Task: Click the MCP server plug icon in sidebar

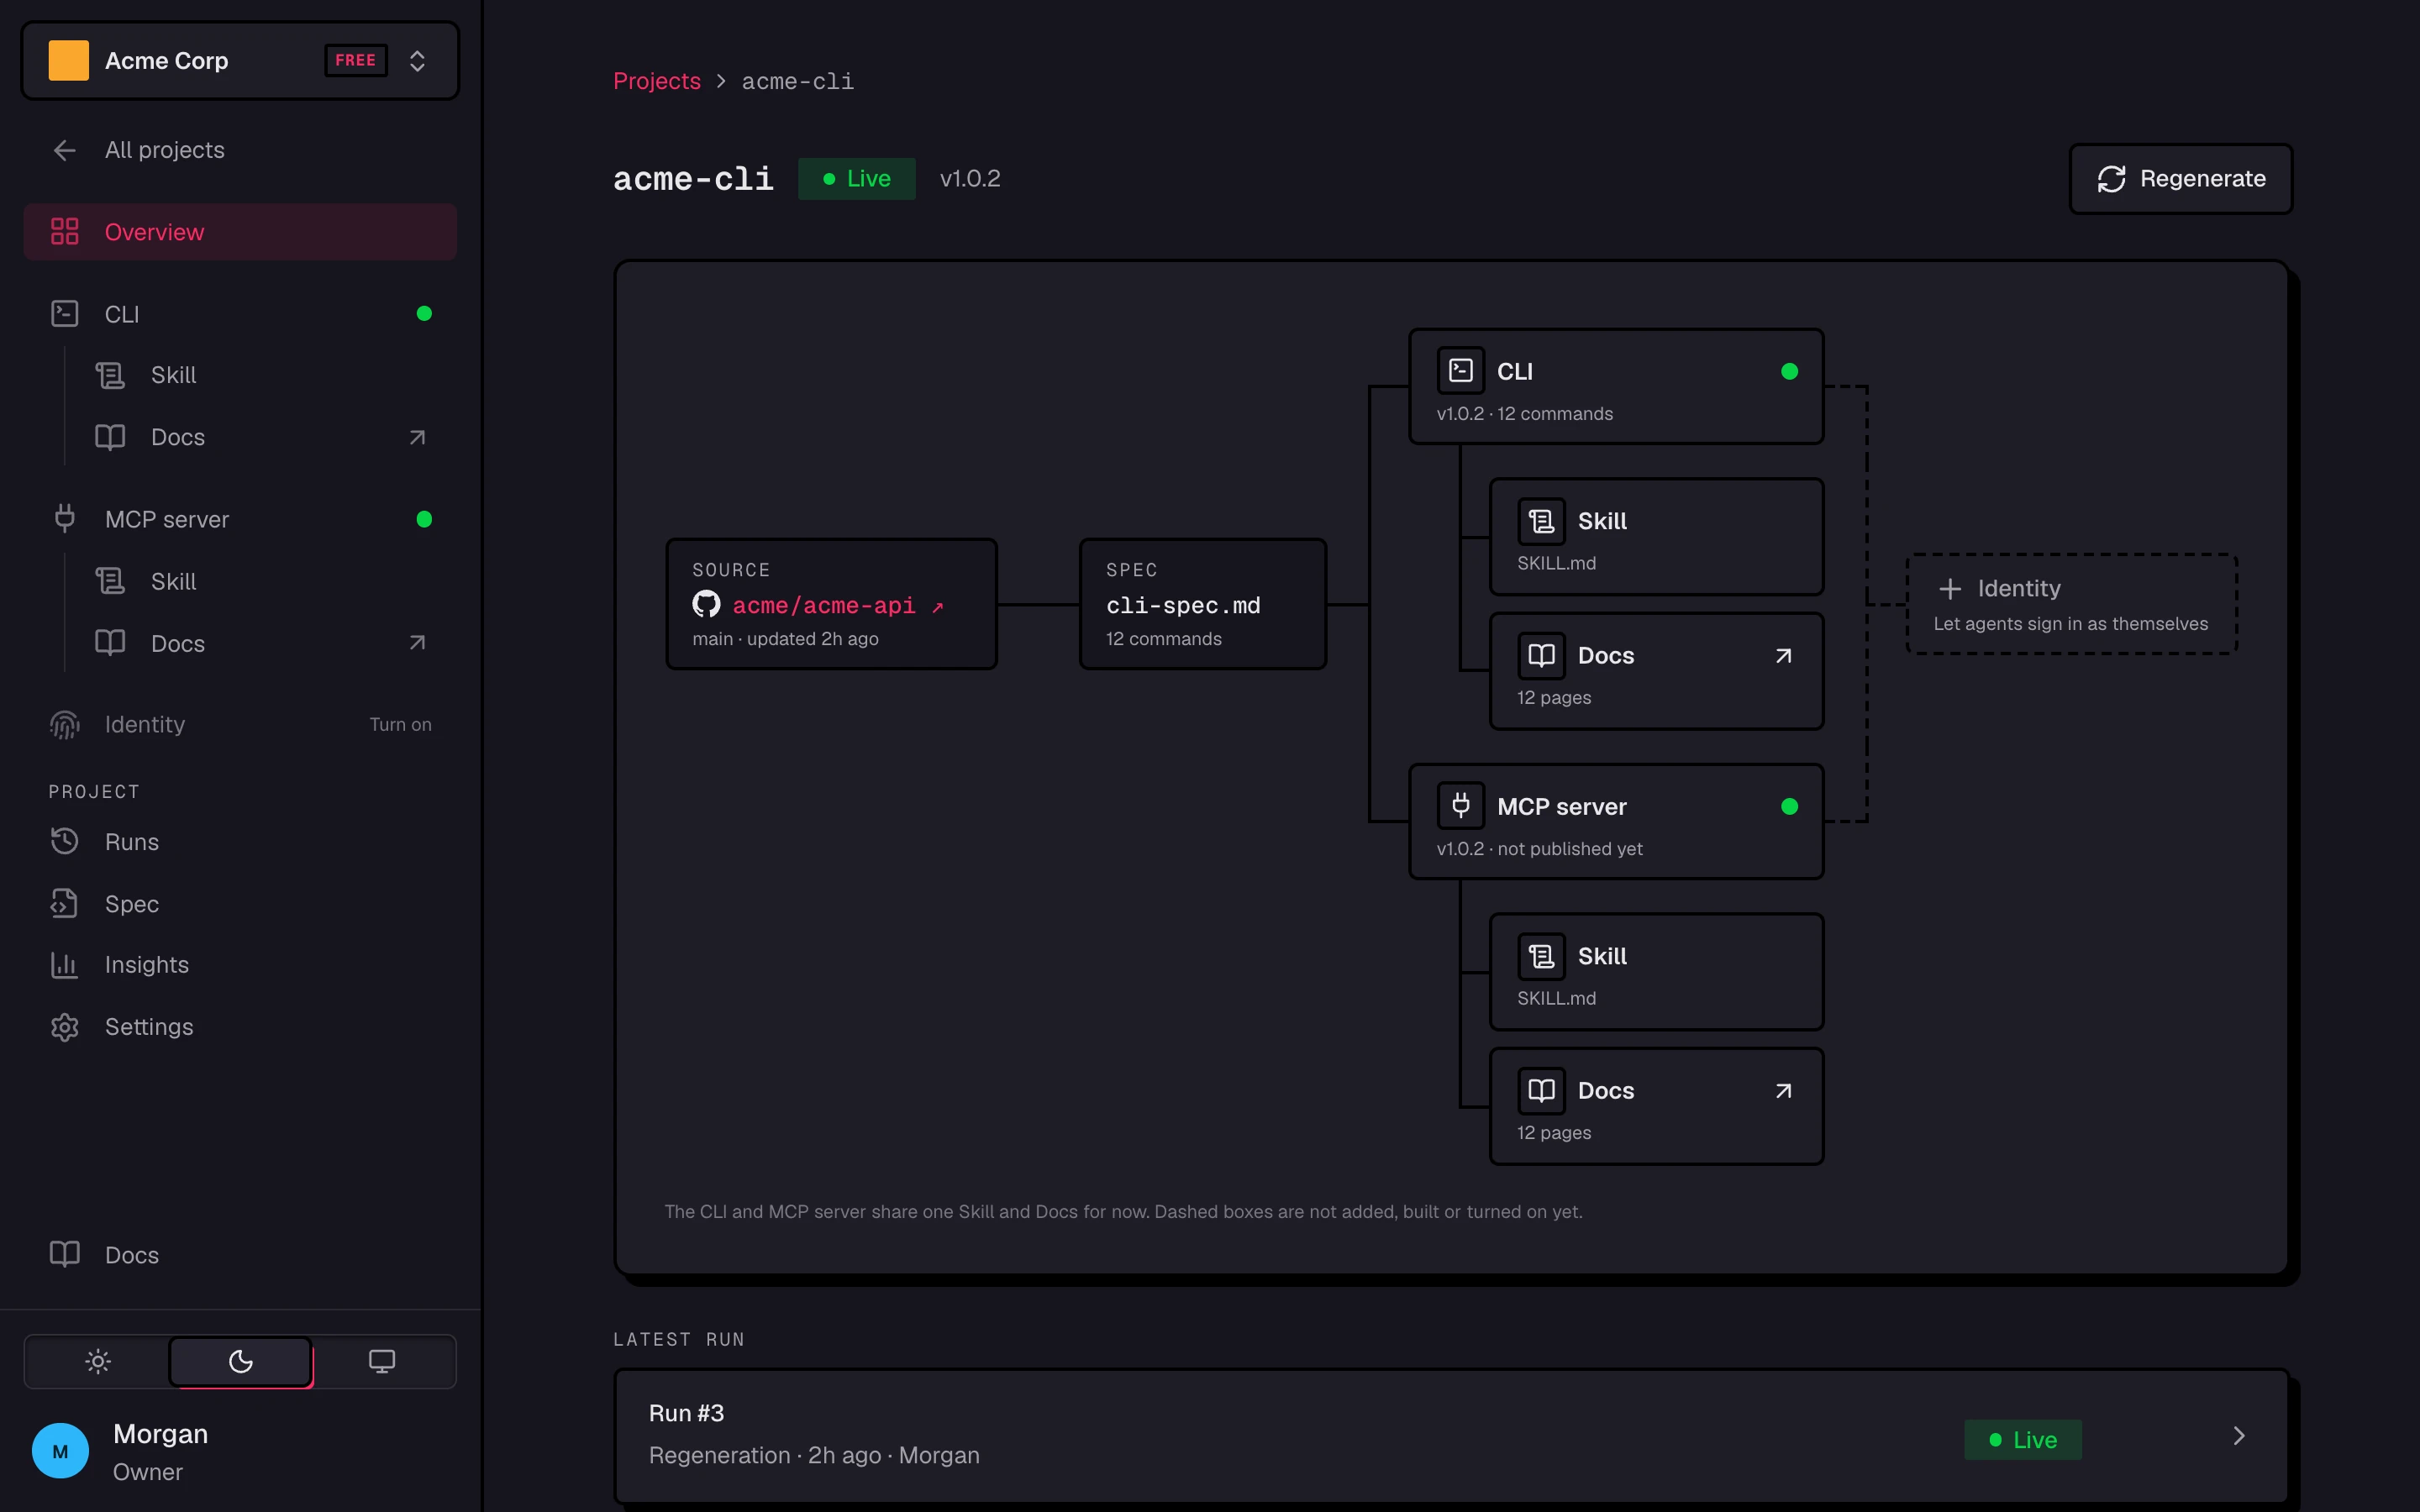Action: (65, 519)
